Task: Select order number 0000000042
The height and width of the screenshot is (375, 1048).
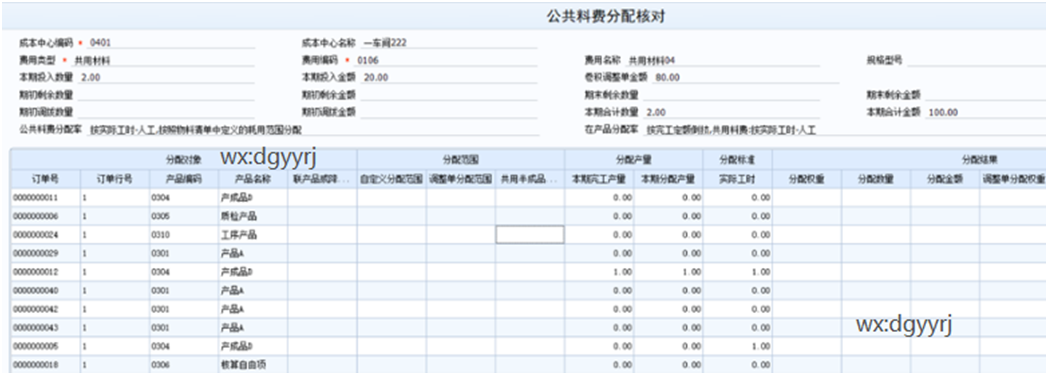Action: pyautogui.click(x=45, y=310)
